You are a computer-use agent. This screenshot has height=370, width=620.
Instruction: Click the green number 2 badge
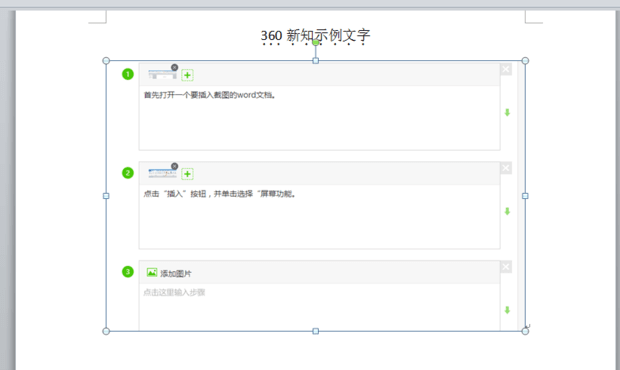[128, 173]
